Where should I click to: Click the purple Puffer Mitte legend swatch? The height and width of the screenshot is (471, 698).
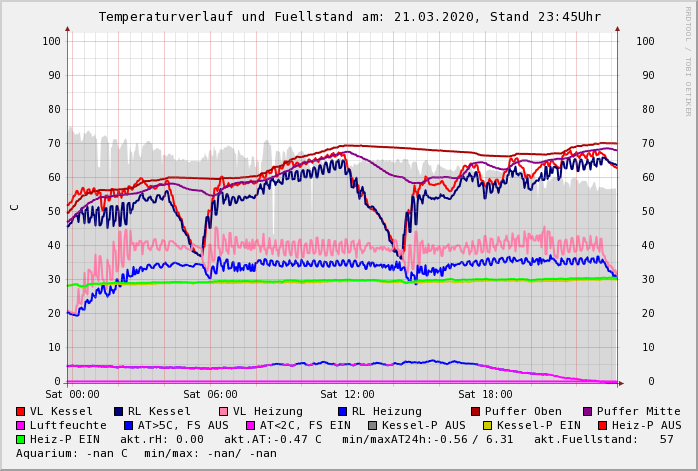coord(588,411)
